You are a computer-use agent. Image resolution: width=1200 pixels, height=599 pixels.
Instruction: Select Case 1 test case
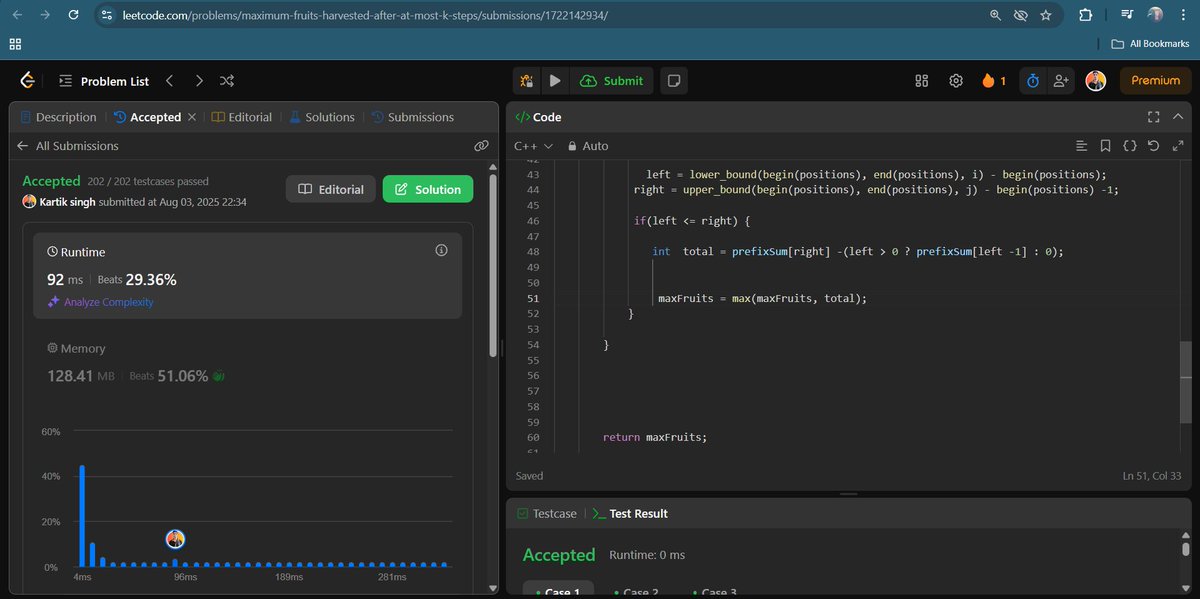point(558,591)
